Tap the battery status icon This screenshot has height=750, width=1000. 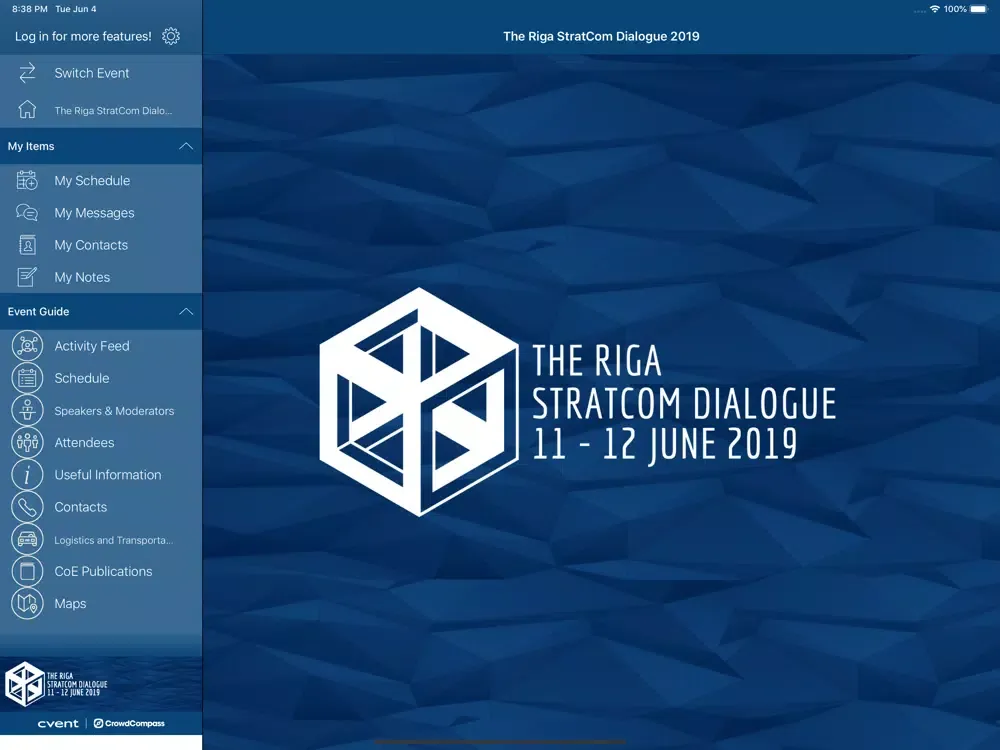978,9
